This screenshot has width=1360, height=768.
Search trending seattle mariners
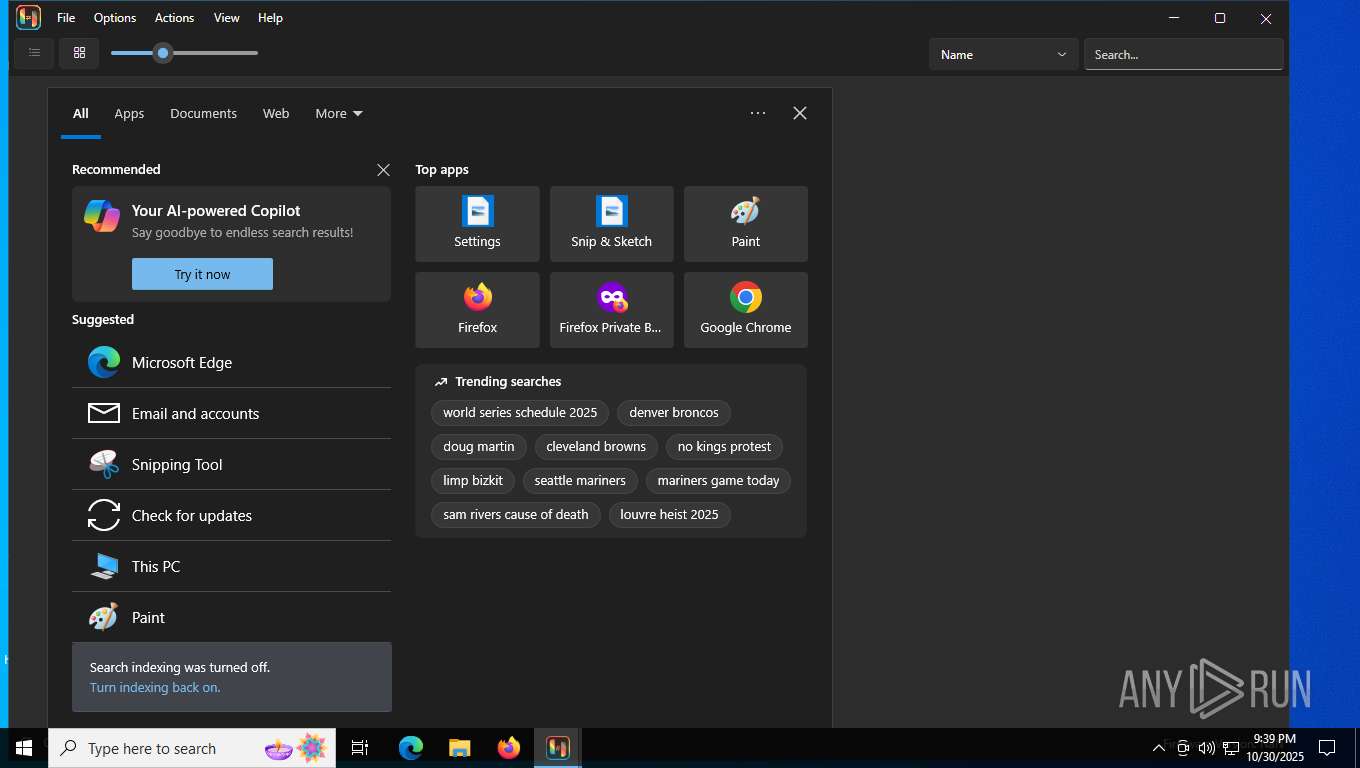(x=580, y=480)
